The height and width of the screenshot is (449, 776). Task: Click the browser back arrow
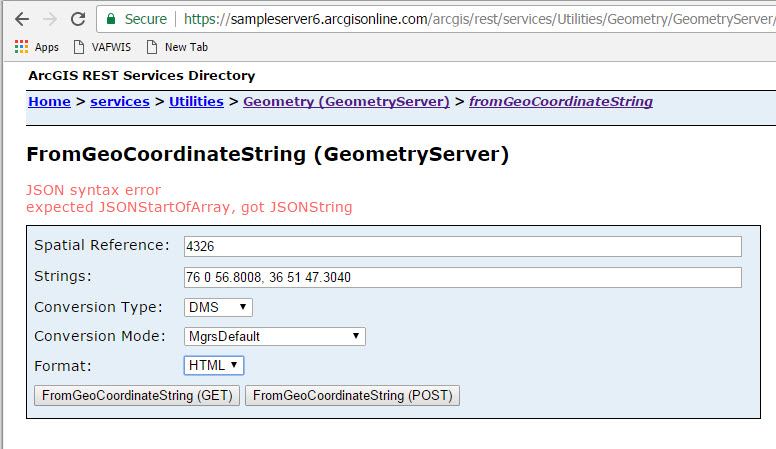(x=21, y=19)
